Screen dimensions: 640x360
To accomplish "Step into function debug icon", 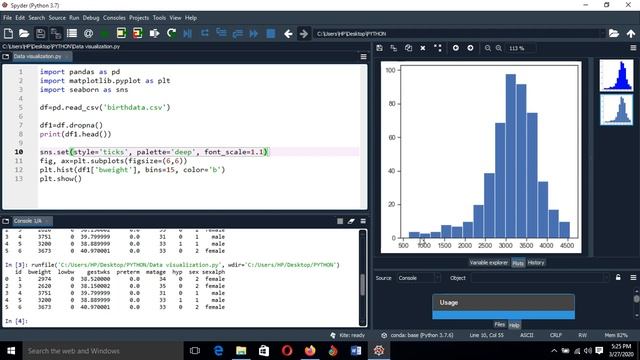I will click(x=221, y=33).
